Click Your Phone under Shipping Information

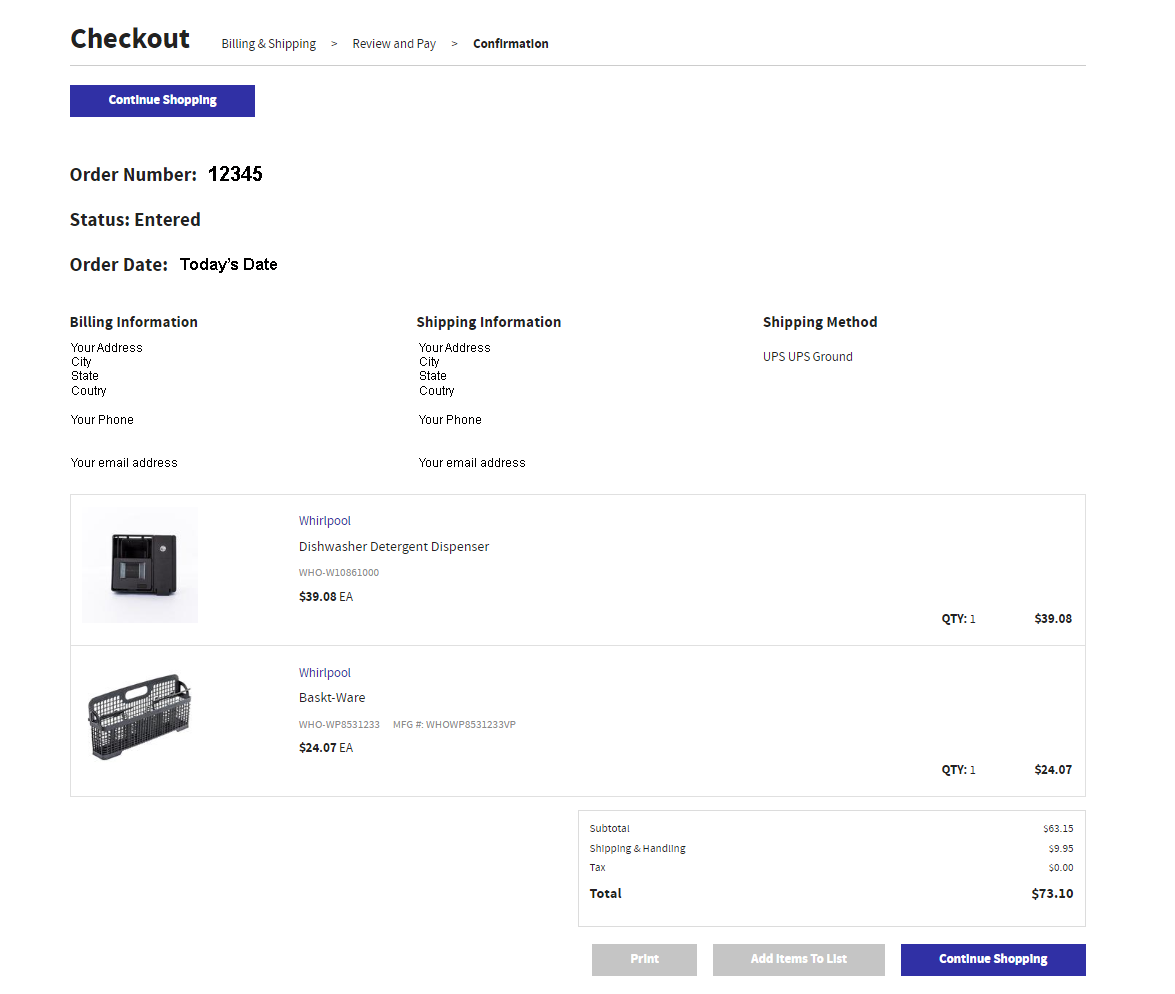coord(450,420)
